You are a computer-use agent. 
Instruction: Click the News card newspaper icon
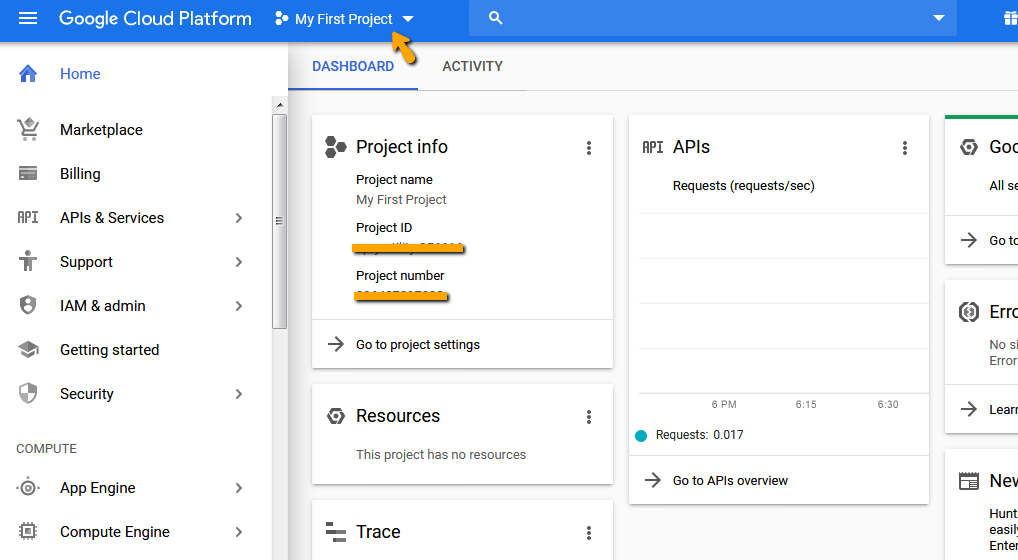click(x=969, y=481)
